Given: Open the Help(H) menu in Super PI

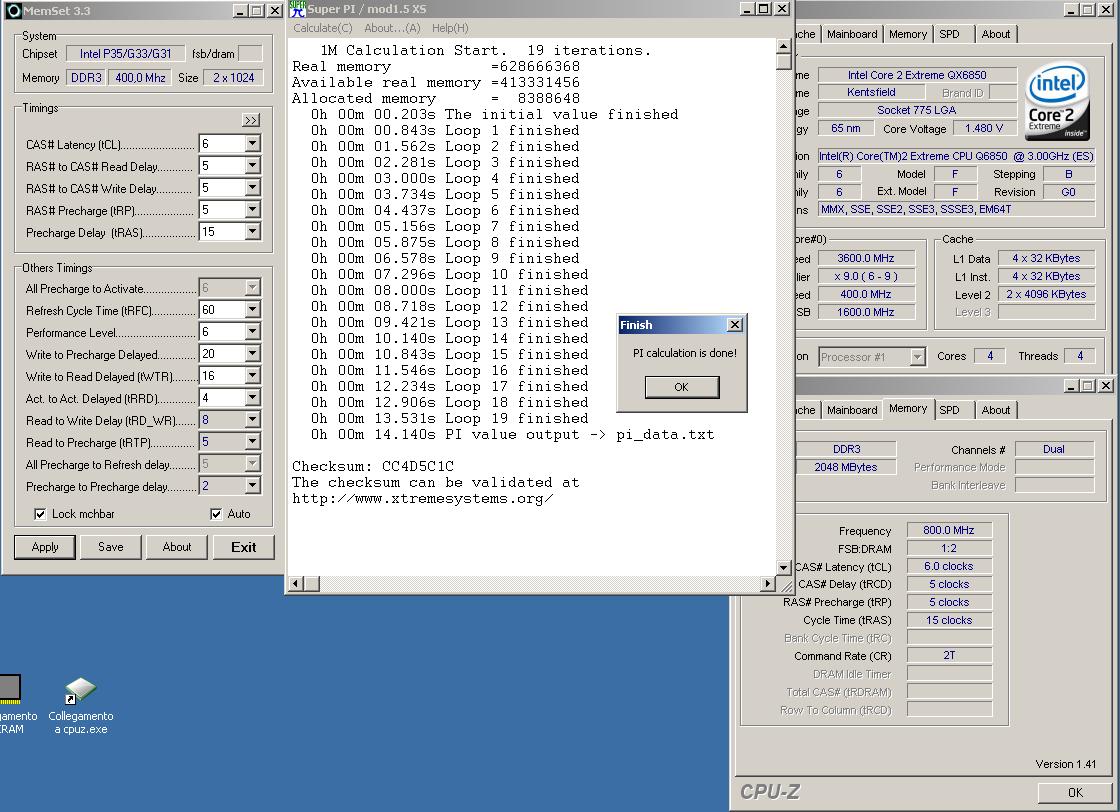Looking at the screenshot, I should pyautogui.click(x=450, y=28).
